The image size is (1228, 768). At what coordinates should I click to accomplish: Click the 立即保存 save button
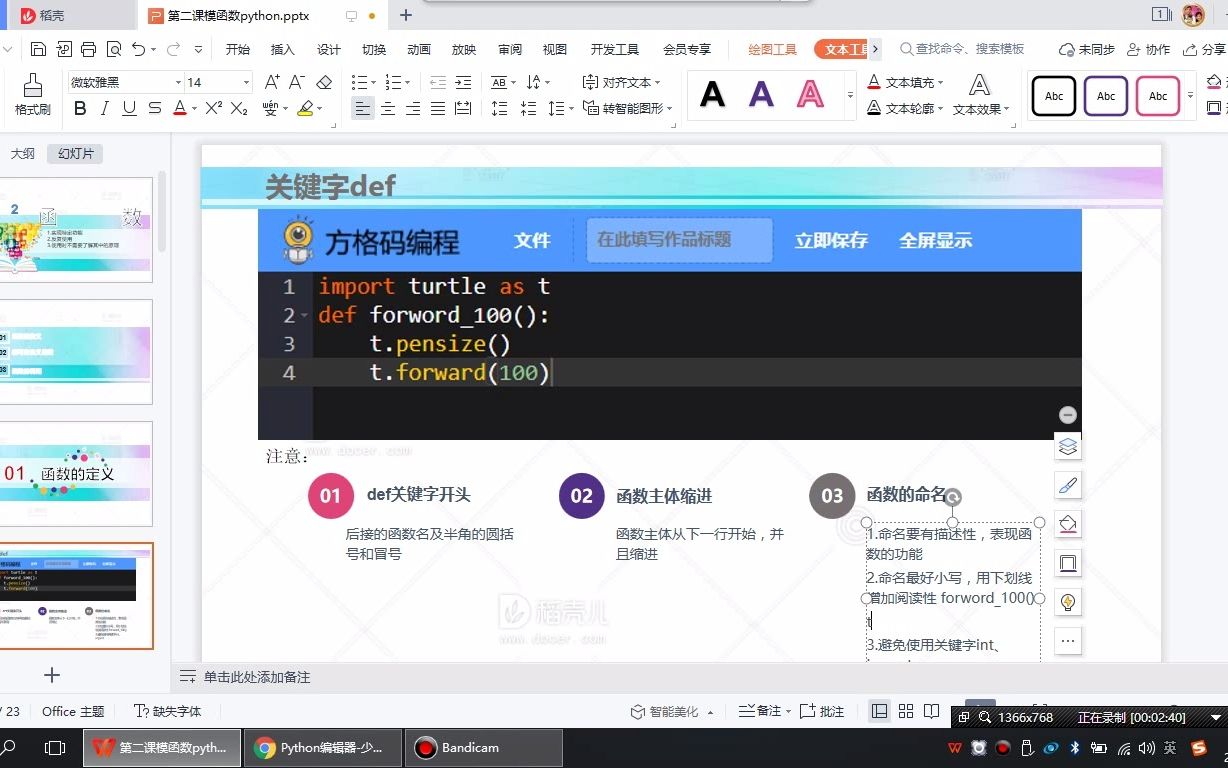tap(830, 240)
